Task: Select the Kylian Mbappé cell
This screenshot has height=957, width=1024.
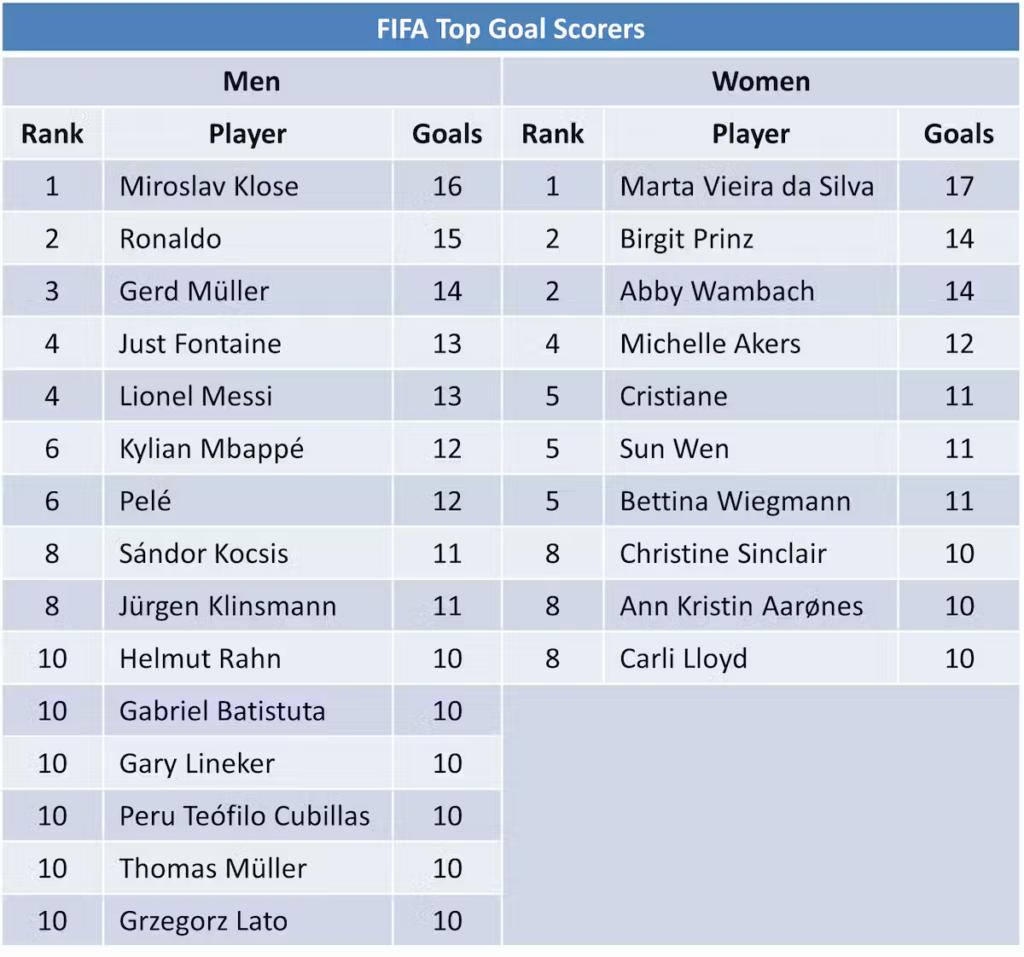Action: [x=211, y=449]
